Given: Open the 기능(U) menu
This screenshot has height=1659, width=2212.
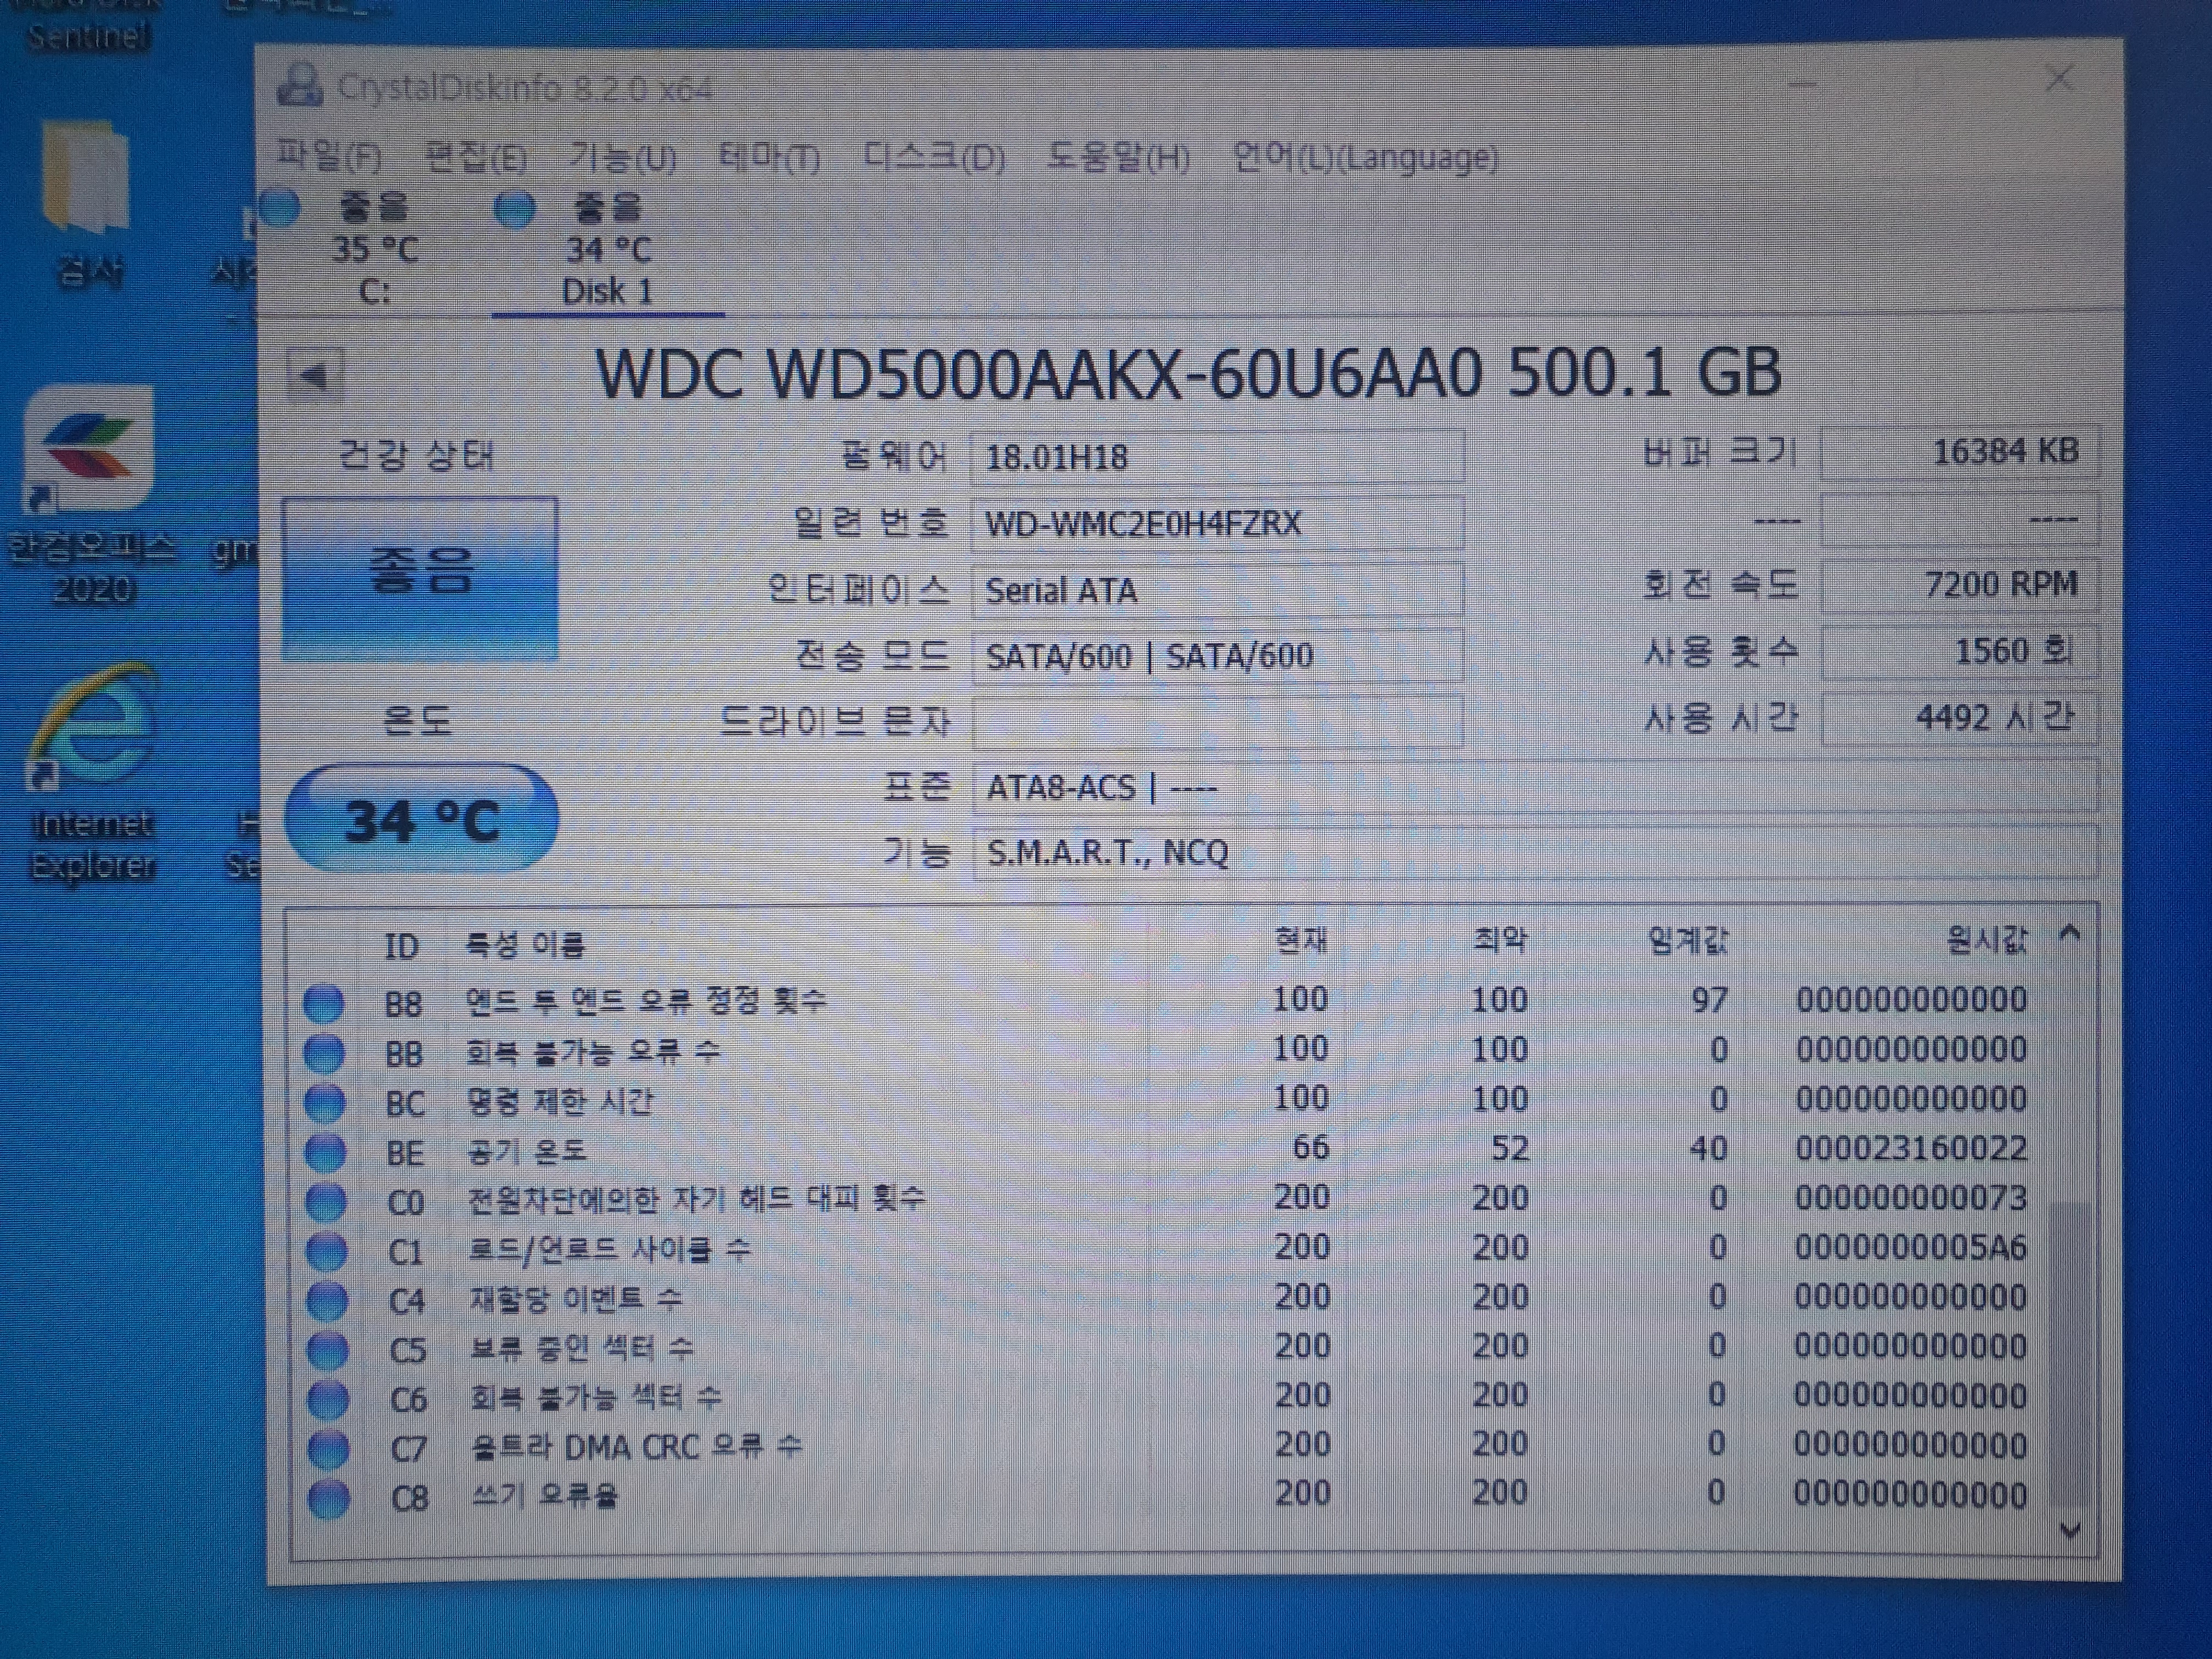Looking at the screenshot, I should [x=622, y=158].
